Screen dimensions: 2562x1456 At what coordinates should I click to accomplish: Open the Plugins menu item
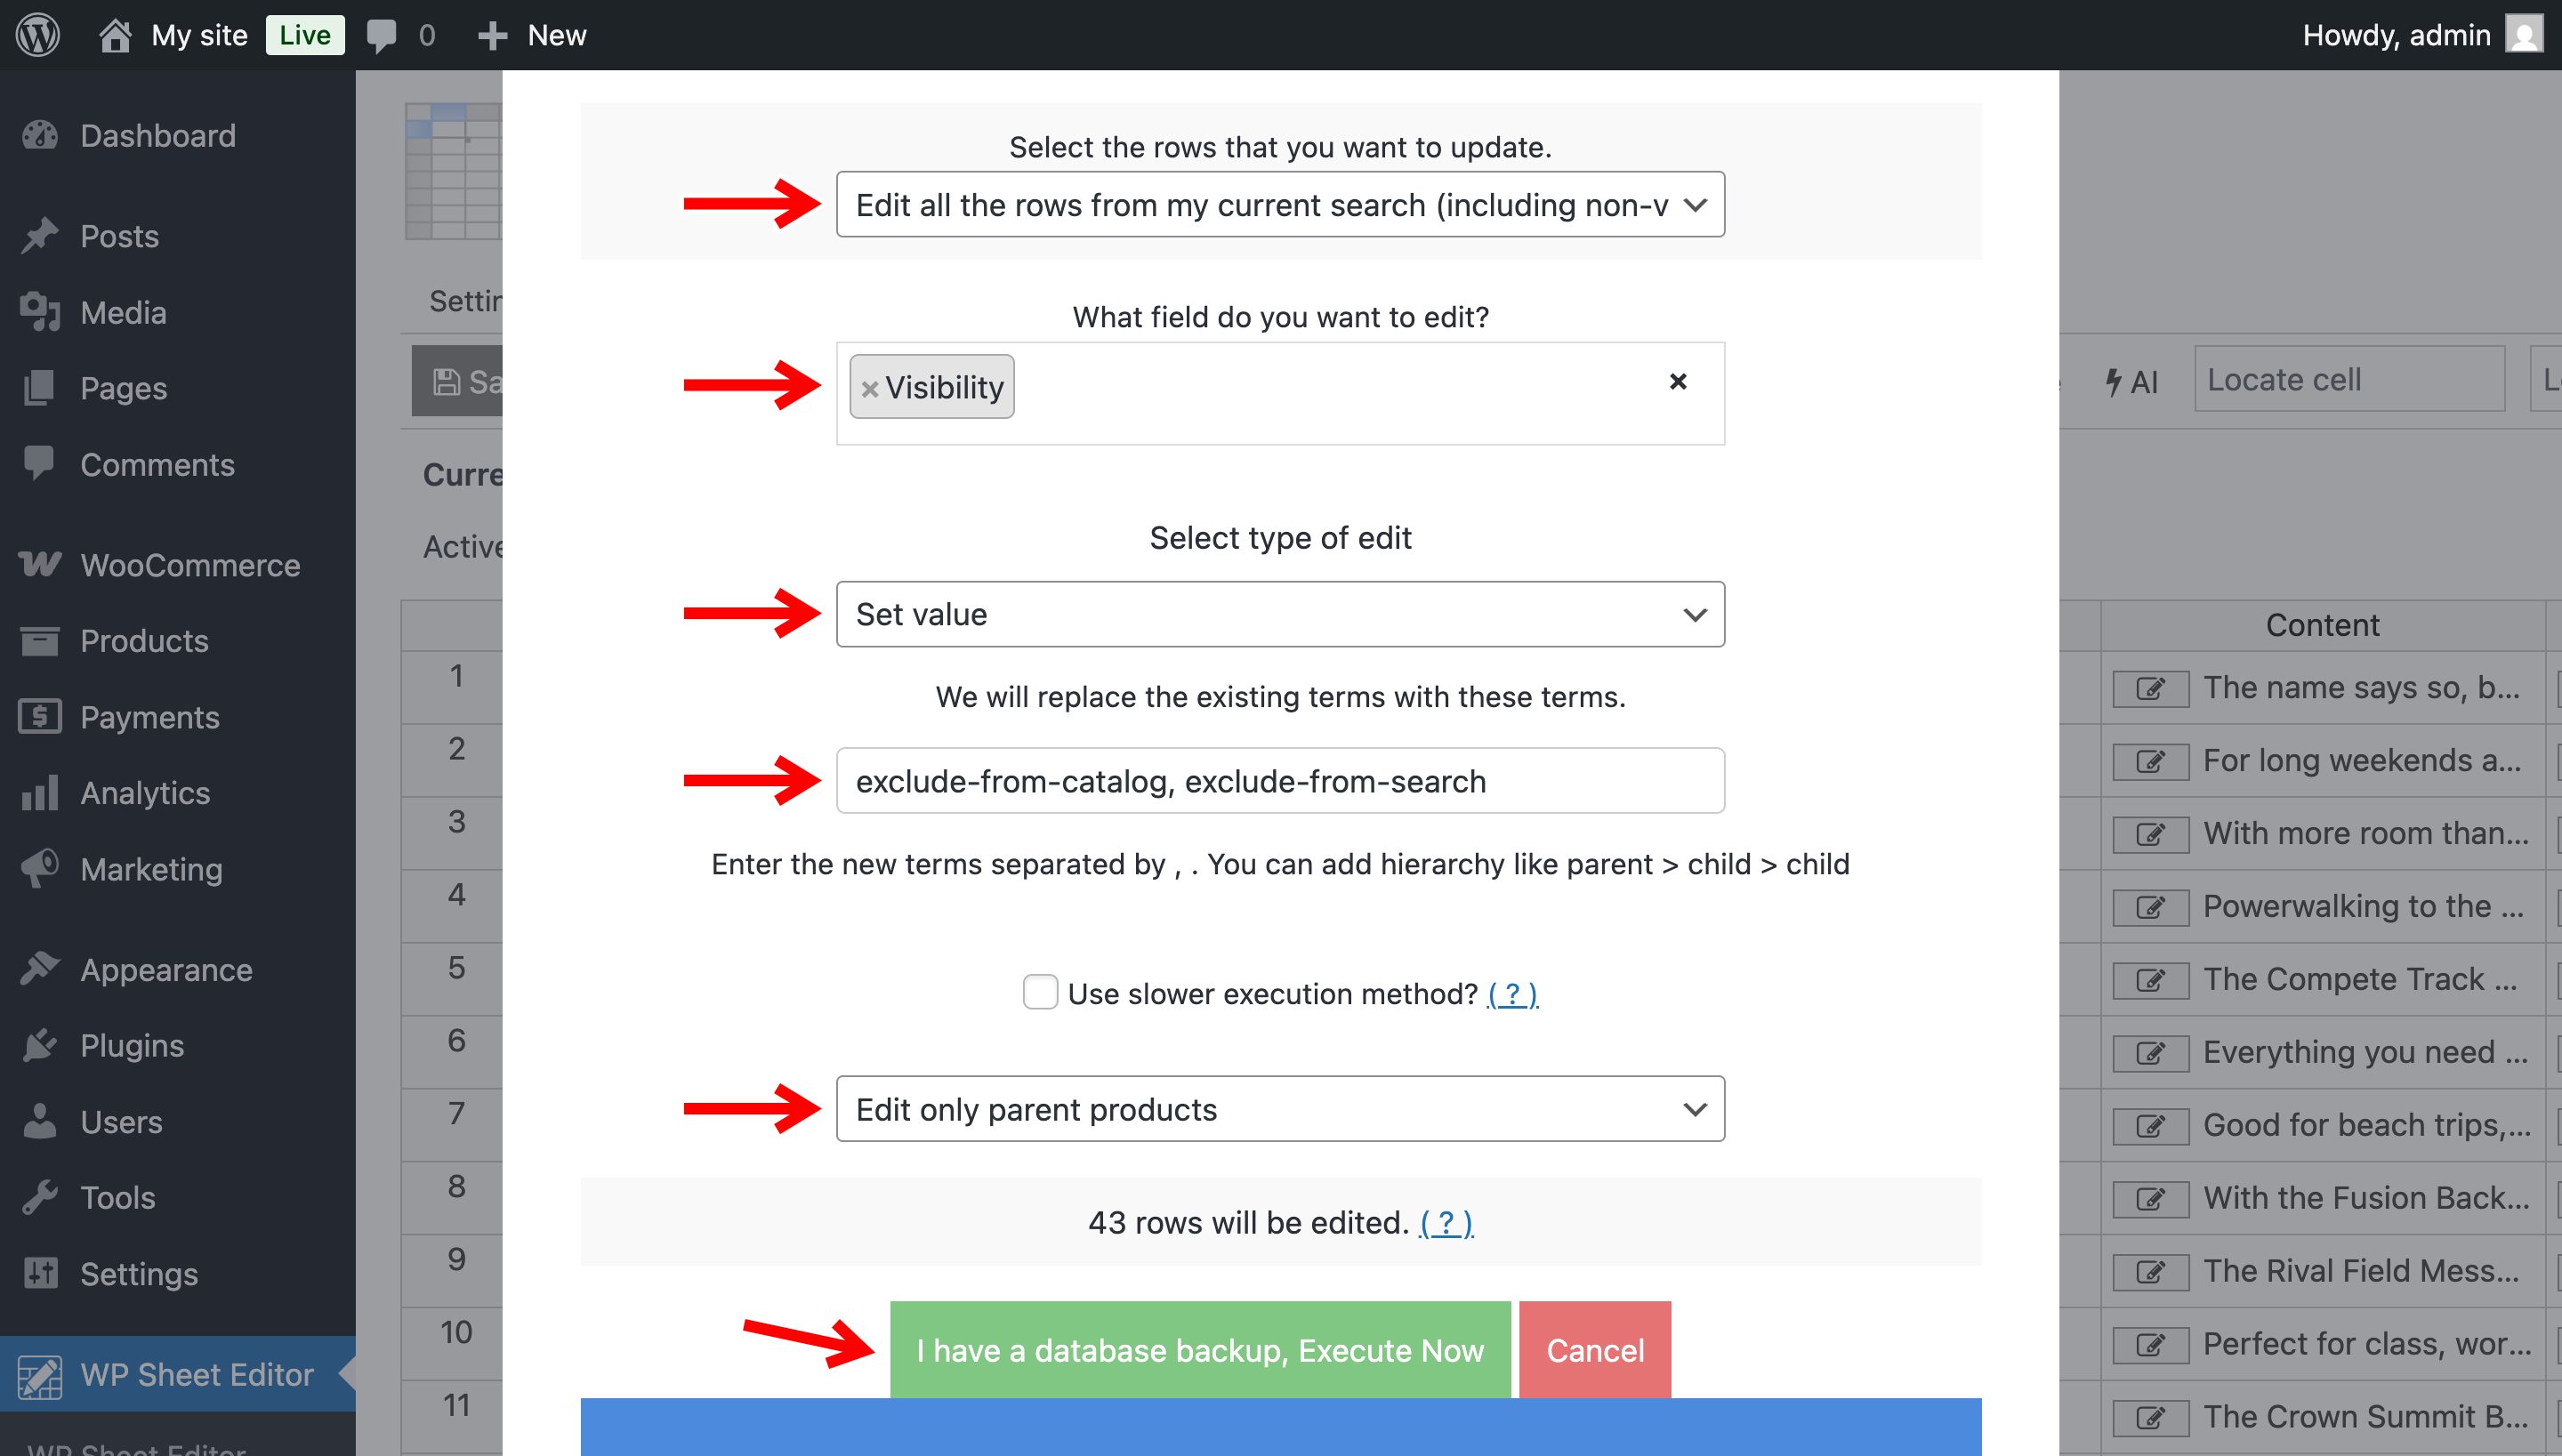click(132, 1045)
